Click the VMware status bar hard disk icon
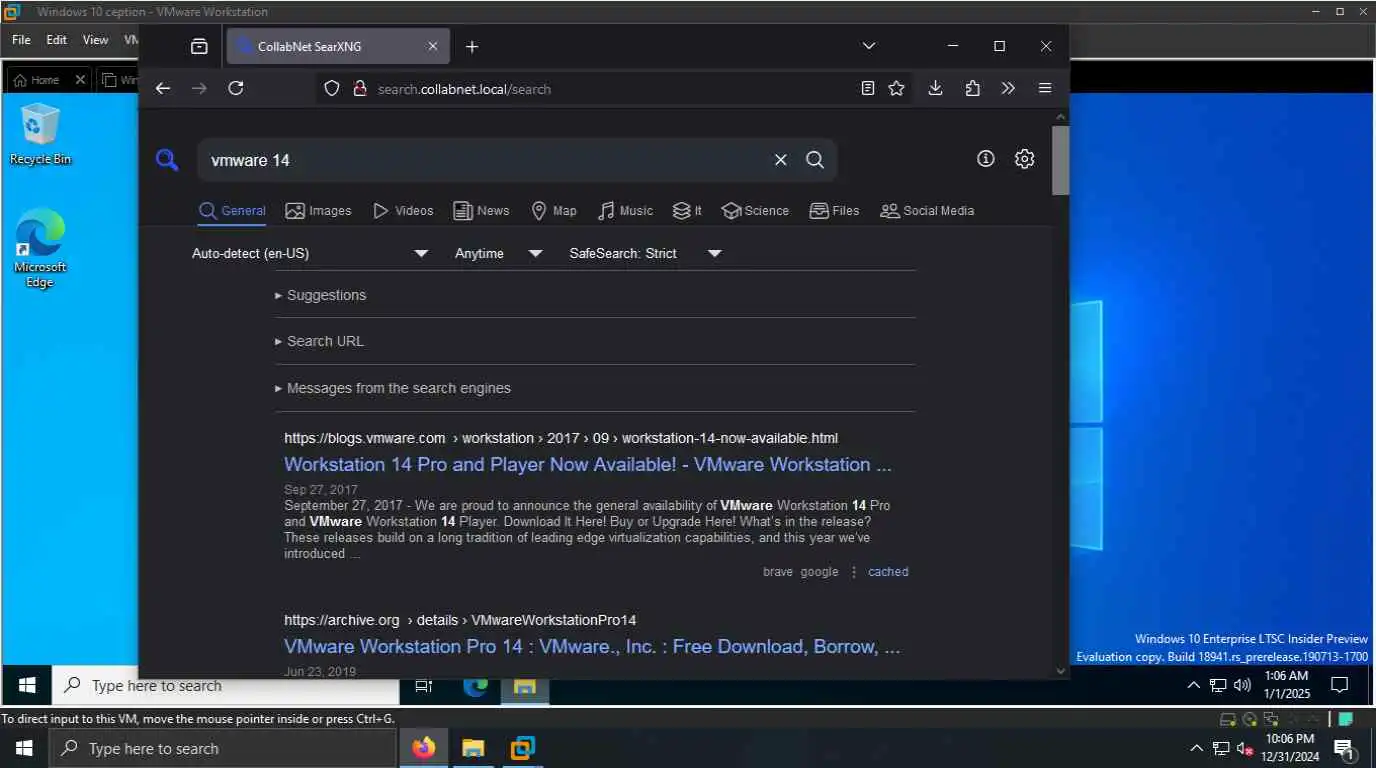Image resolution: width=1376 pixels, height=768 pixels. click(x=1228, y=719)
